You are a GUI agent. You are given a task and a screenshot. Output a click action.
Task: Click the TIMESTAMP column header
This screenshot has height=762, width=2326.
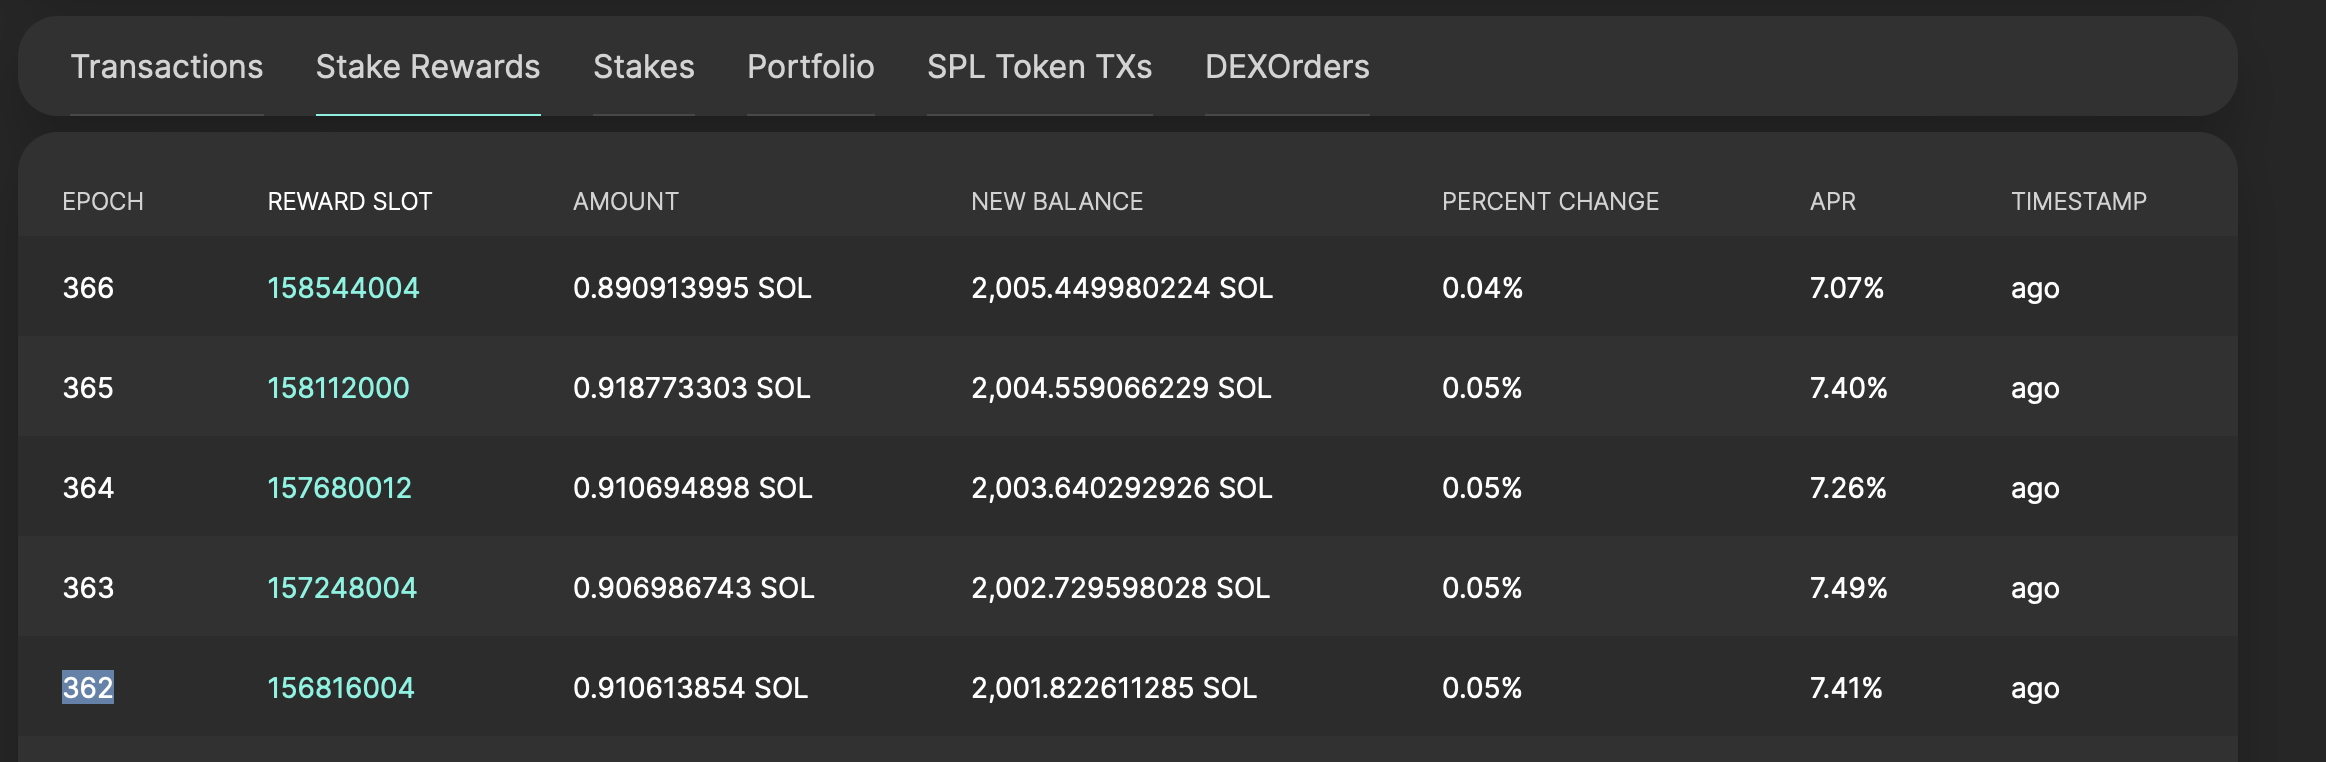(x=2079, y=202)
